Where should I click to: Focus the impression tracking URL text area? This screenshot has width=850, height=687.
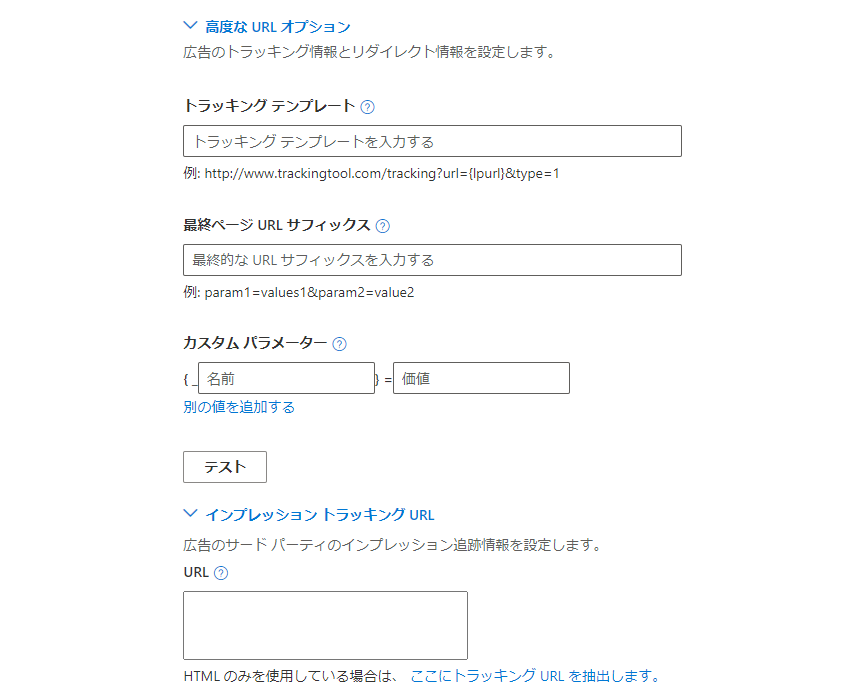(x=325, y=625)
